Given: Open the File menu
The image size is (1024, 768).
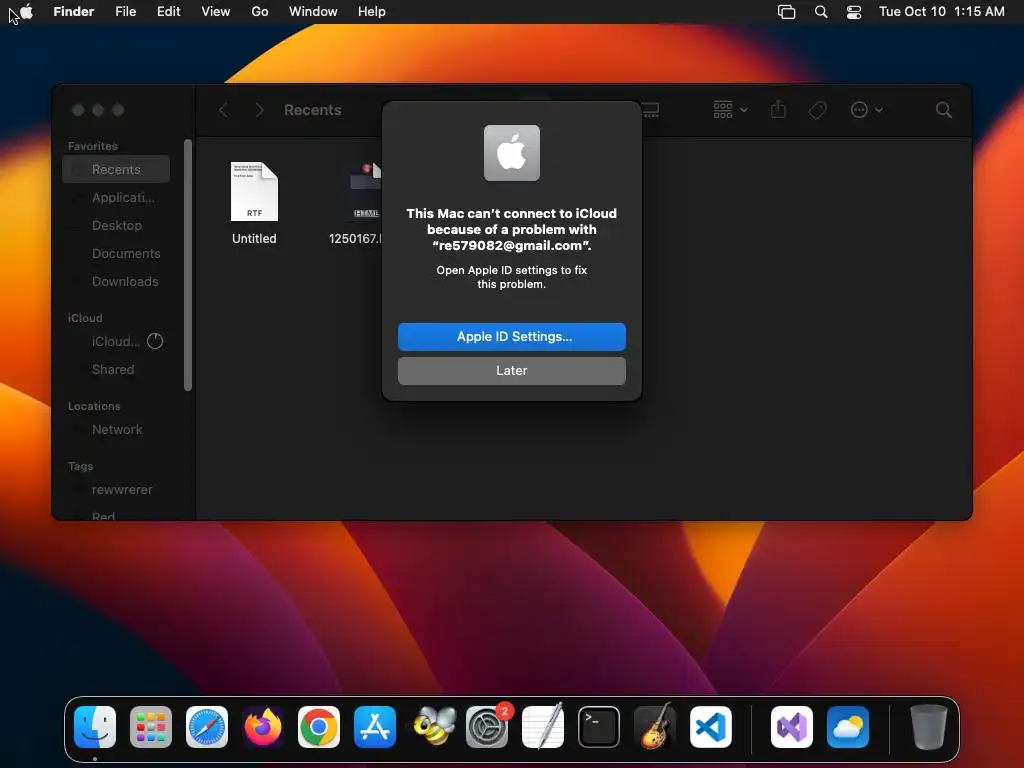Looking at the screenshot, I should click(x=125, y=11).
